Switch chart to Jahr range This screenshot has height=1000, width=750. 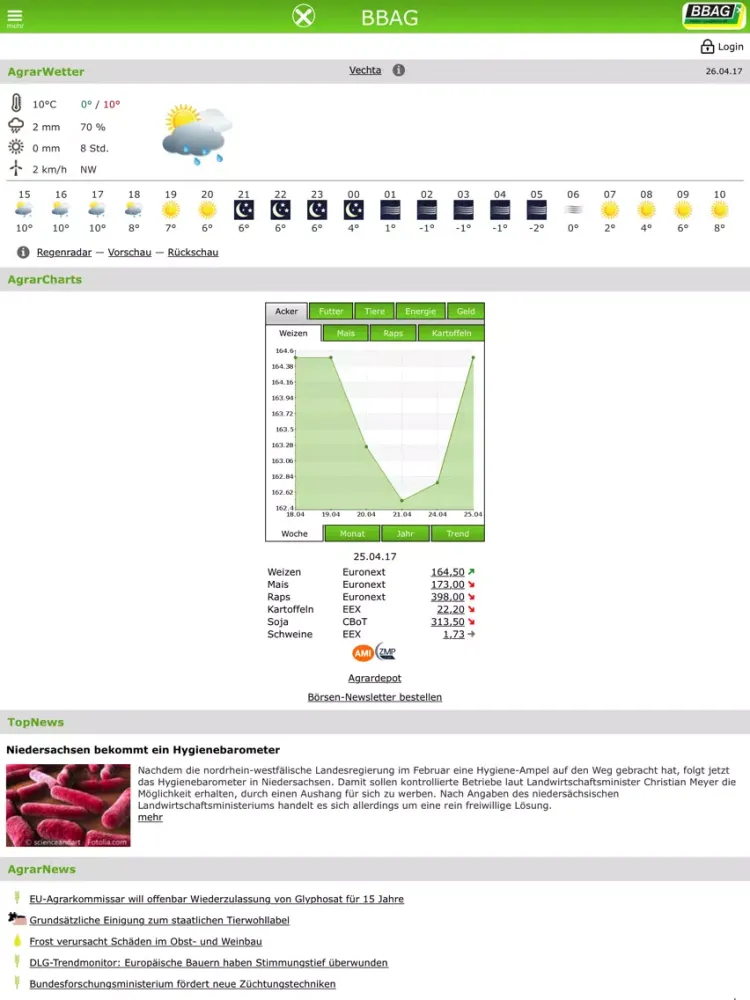point(405,533)
